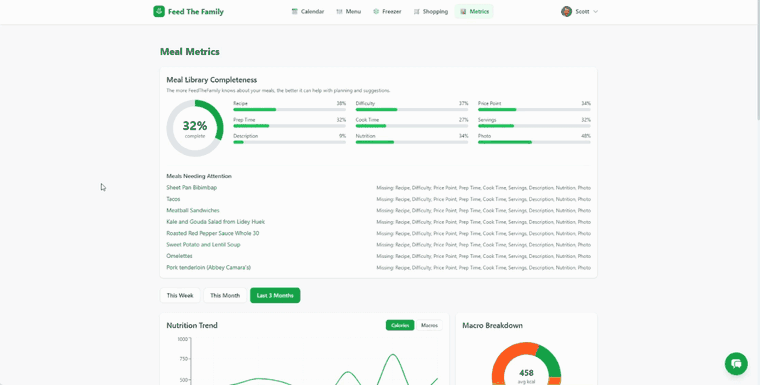
Task: Expand the Scott account dropdown chevron
Action: (595, 12)
